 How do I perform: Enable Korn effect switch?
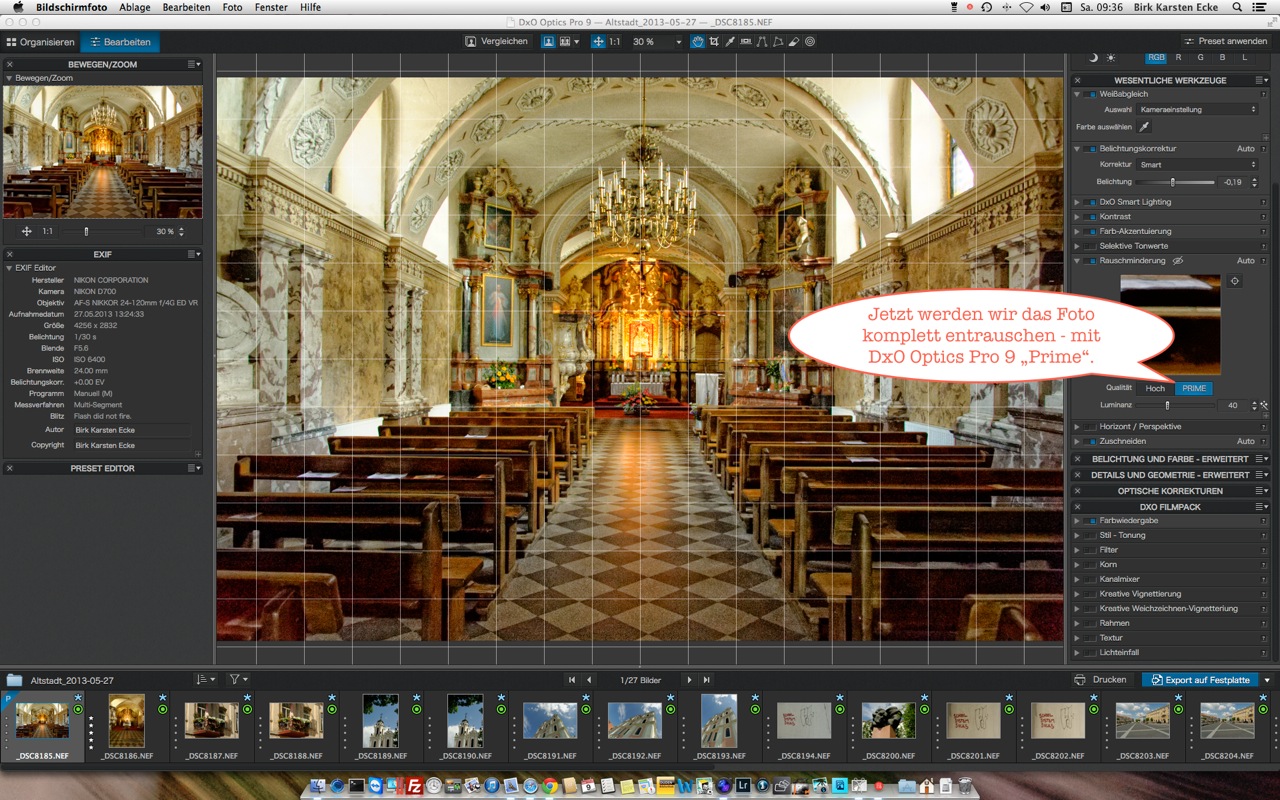pos(1089,564)
